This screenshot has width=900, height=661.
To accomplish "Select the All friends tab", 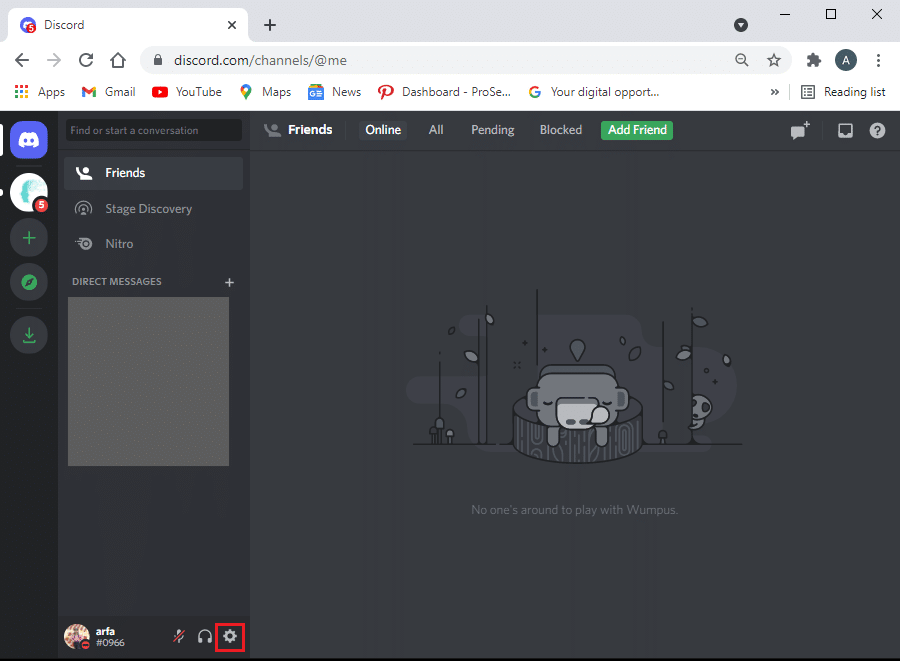I will [x=436, y=130].
